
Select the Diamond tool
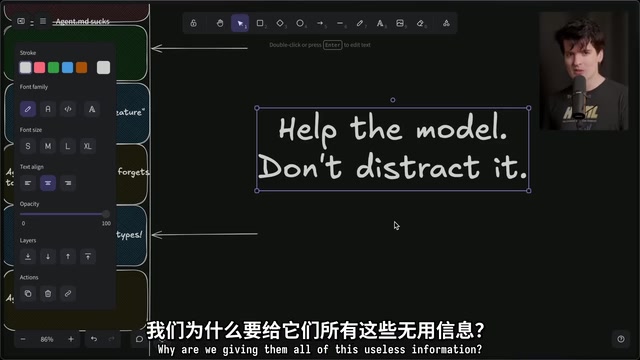[280, 23]
